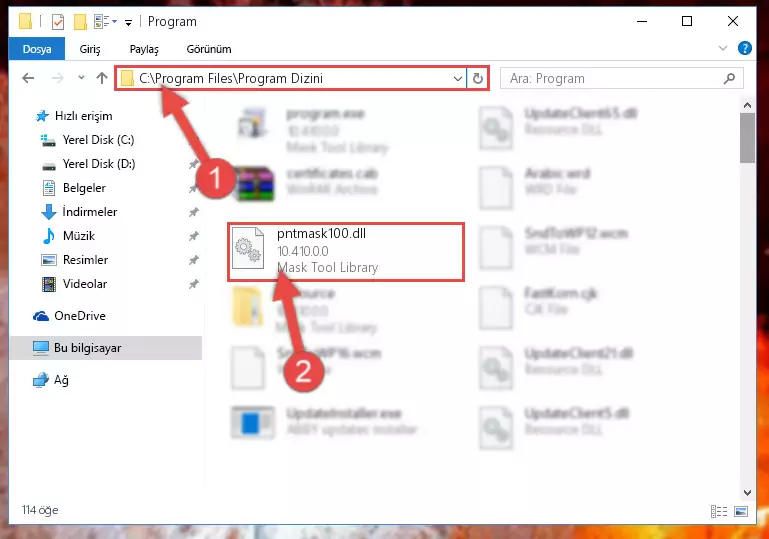Open Resimler folder in sidebar
The image size is (769, 539).
tap(75, 260)
